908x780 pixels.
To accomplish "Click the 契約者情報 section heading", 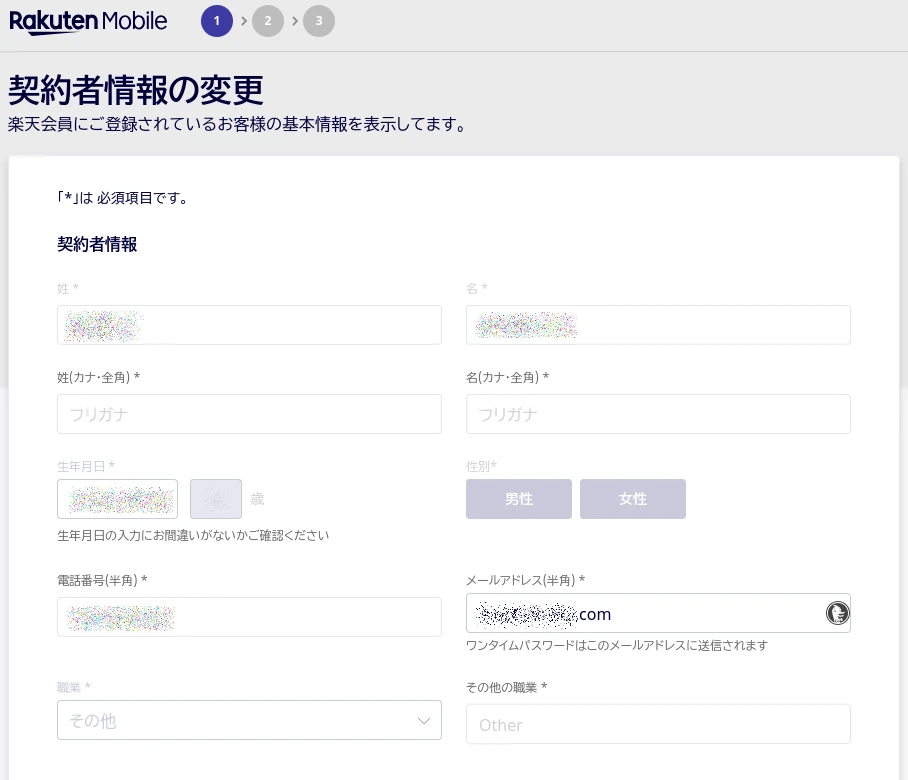I will pyautogui.click(x=97, y=244).
